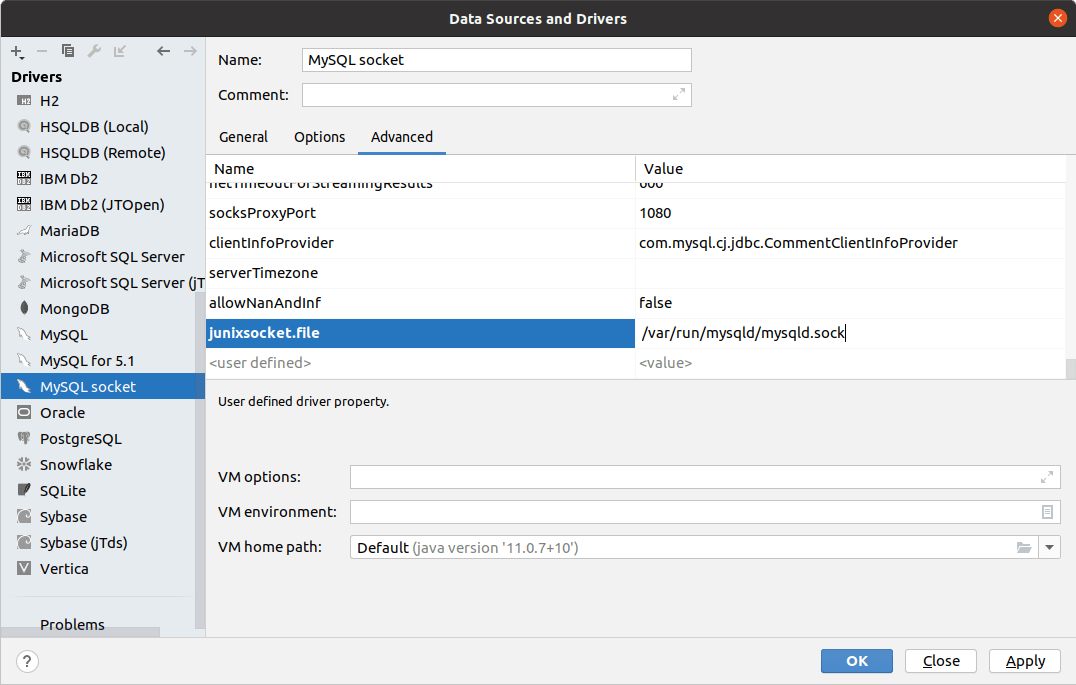Open driver defaults with the wrench icon
This screenshot has width=1076, height=685.
point(92,50)
